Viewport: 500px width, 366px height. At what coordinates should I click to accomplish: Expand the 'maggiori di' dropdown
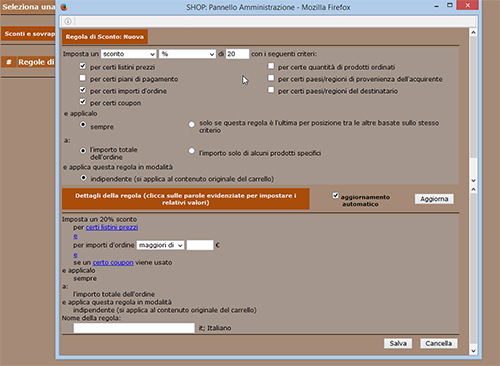[160, 245]
